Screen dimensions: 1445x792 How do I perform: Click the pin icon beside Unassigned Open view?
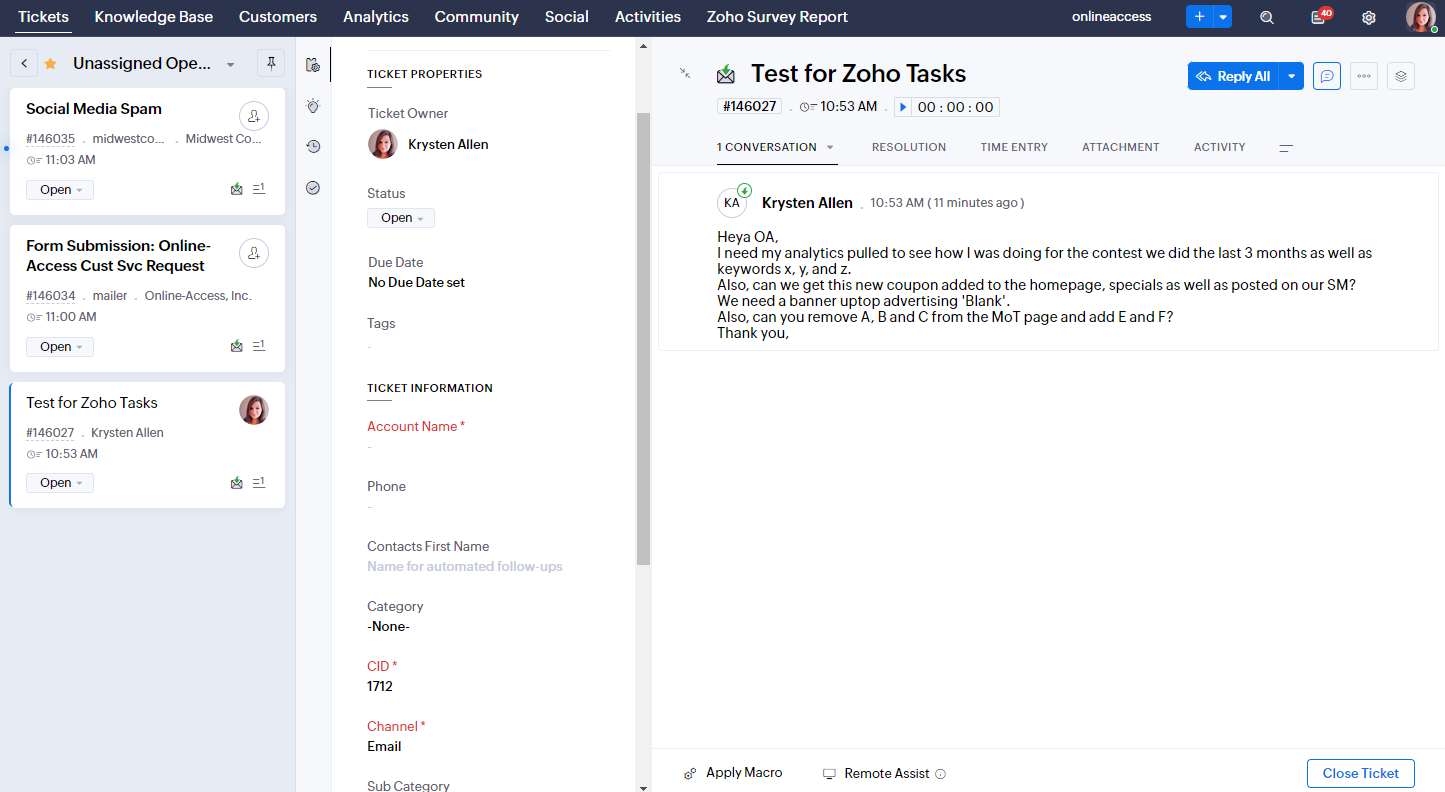pyautogui.click(x=270, y=63)
